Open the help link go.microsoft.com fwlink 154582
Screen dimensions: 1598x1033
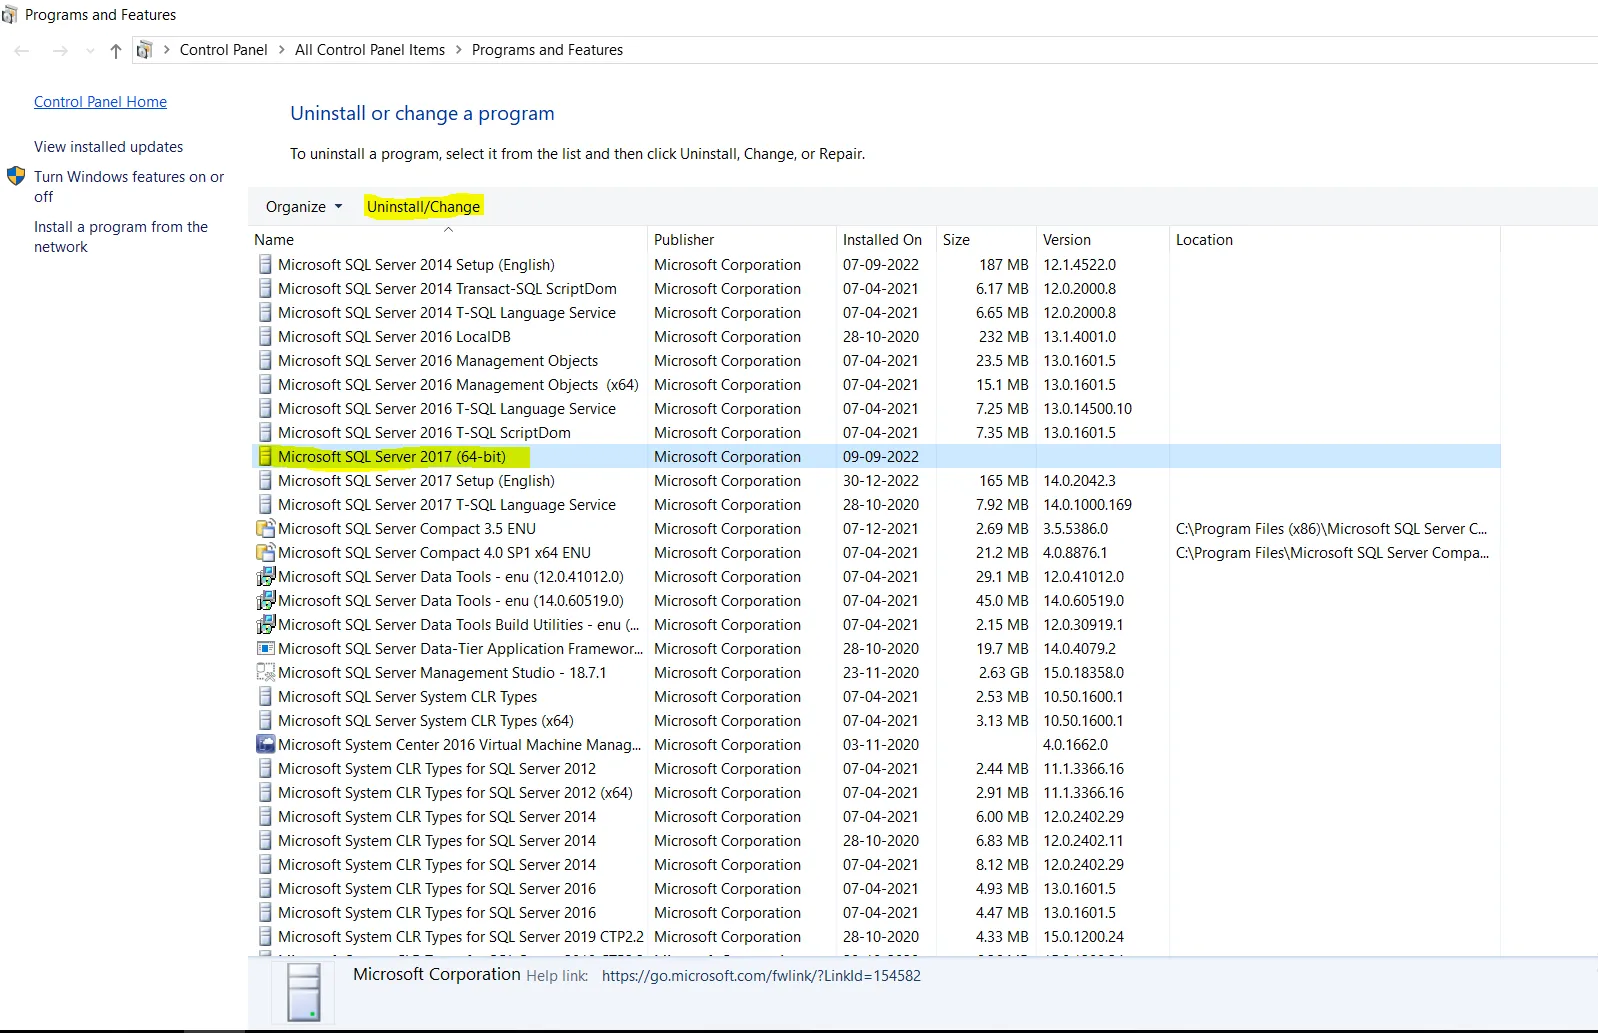(761, 976)
